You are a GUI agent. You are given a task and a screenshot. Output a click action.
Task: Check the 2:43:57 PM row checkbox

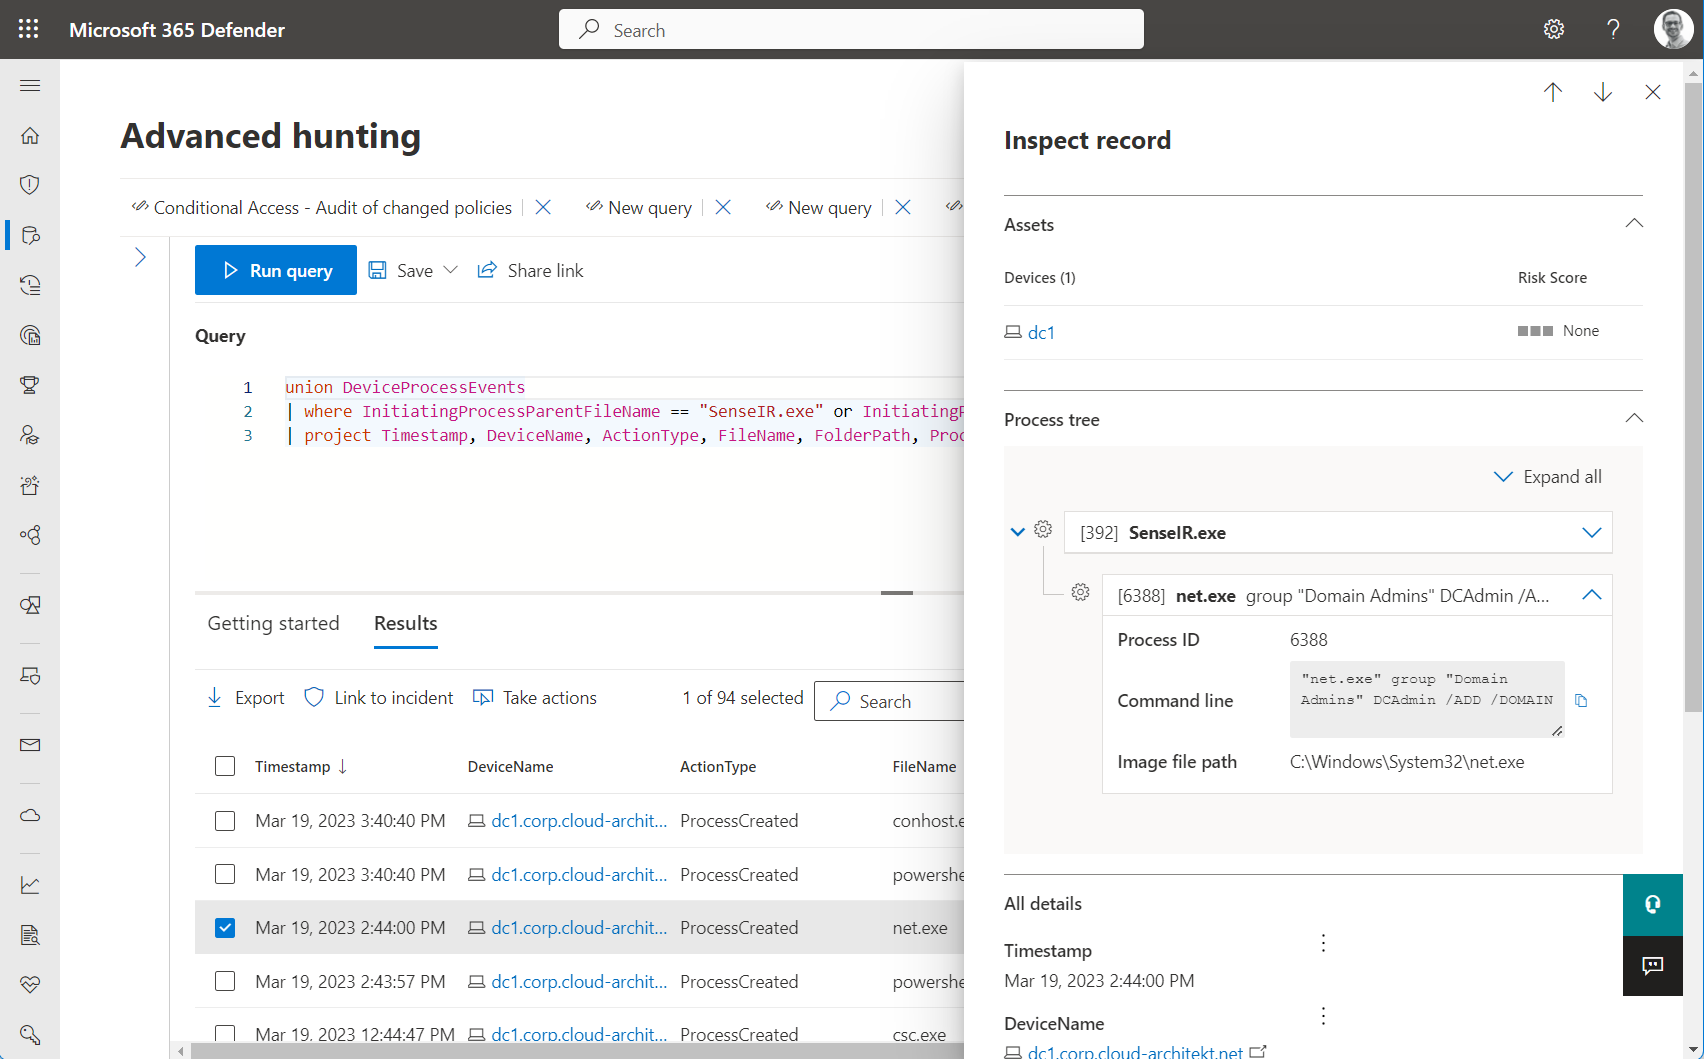pos(225,981)
